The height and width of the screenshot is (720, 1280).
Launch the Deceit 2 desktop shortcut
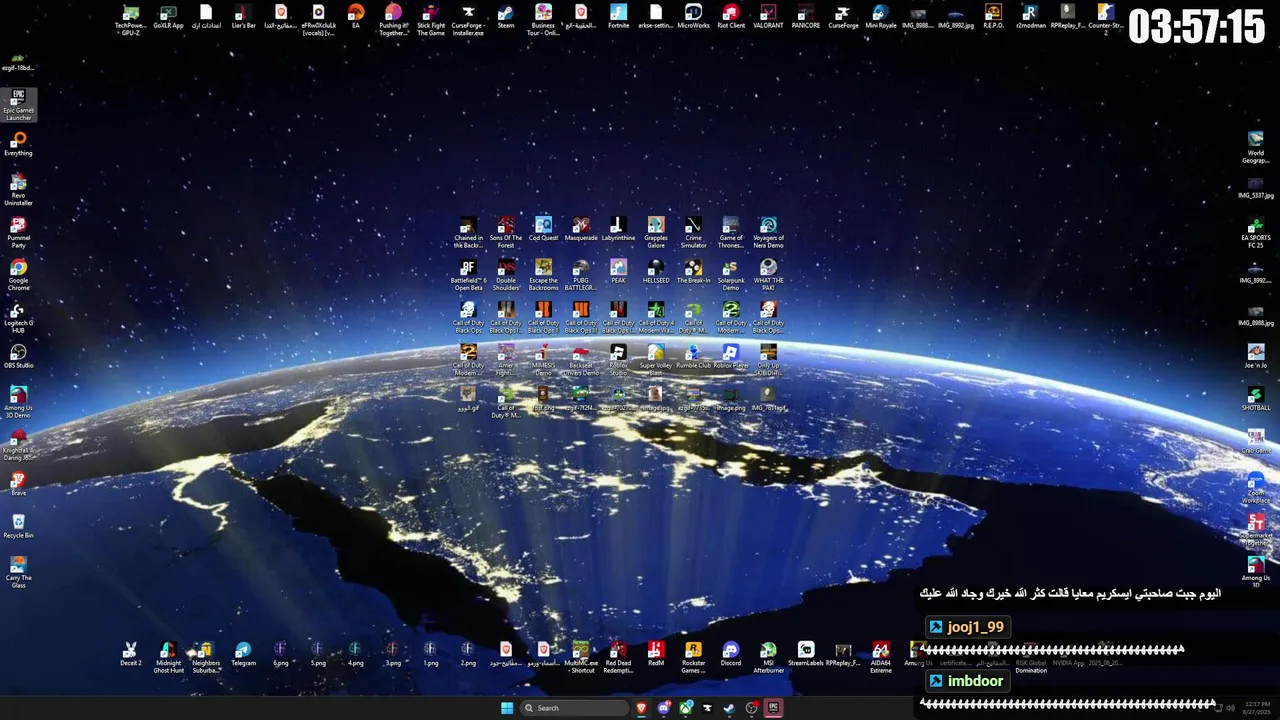point(131,654)
